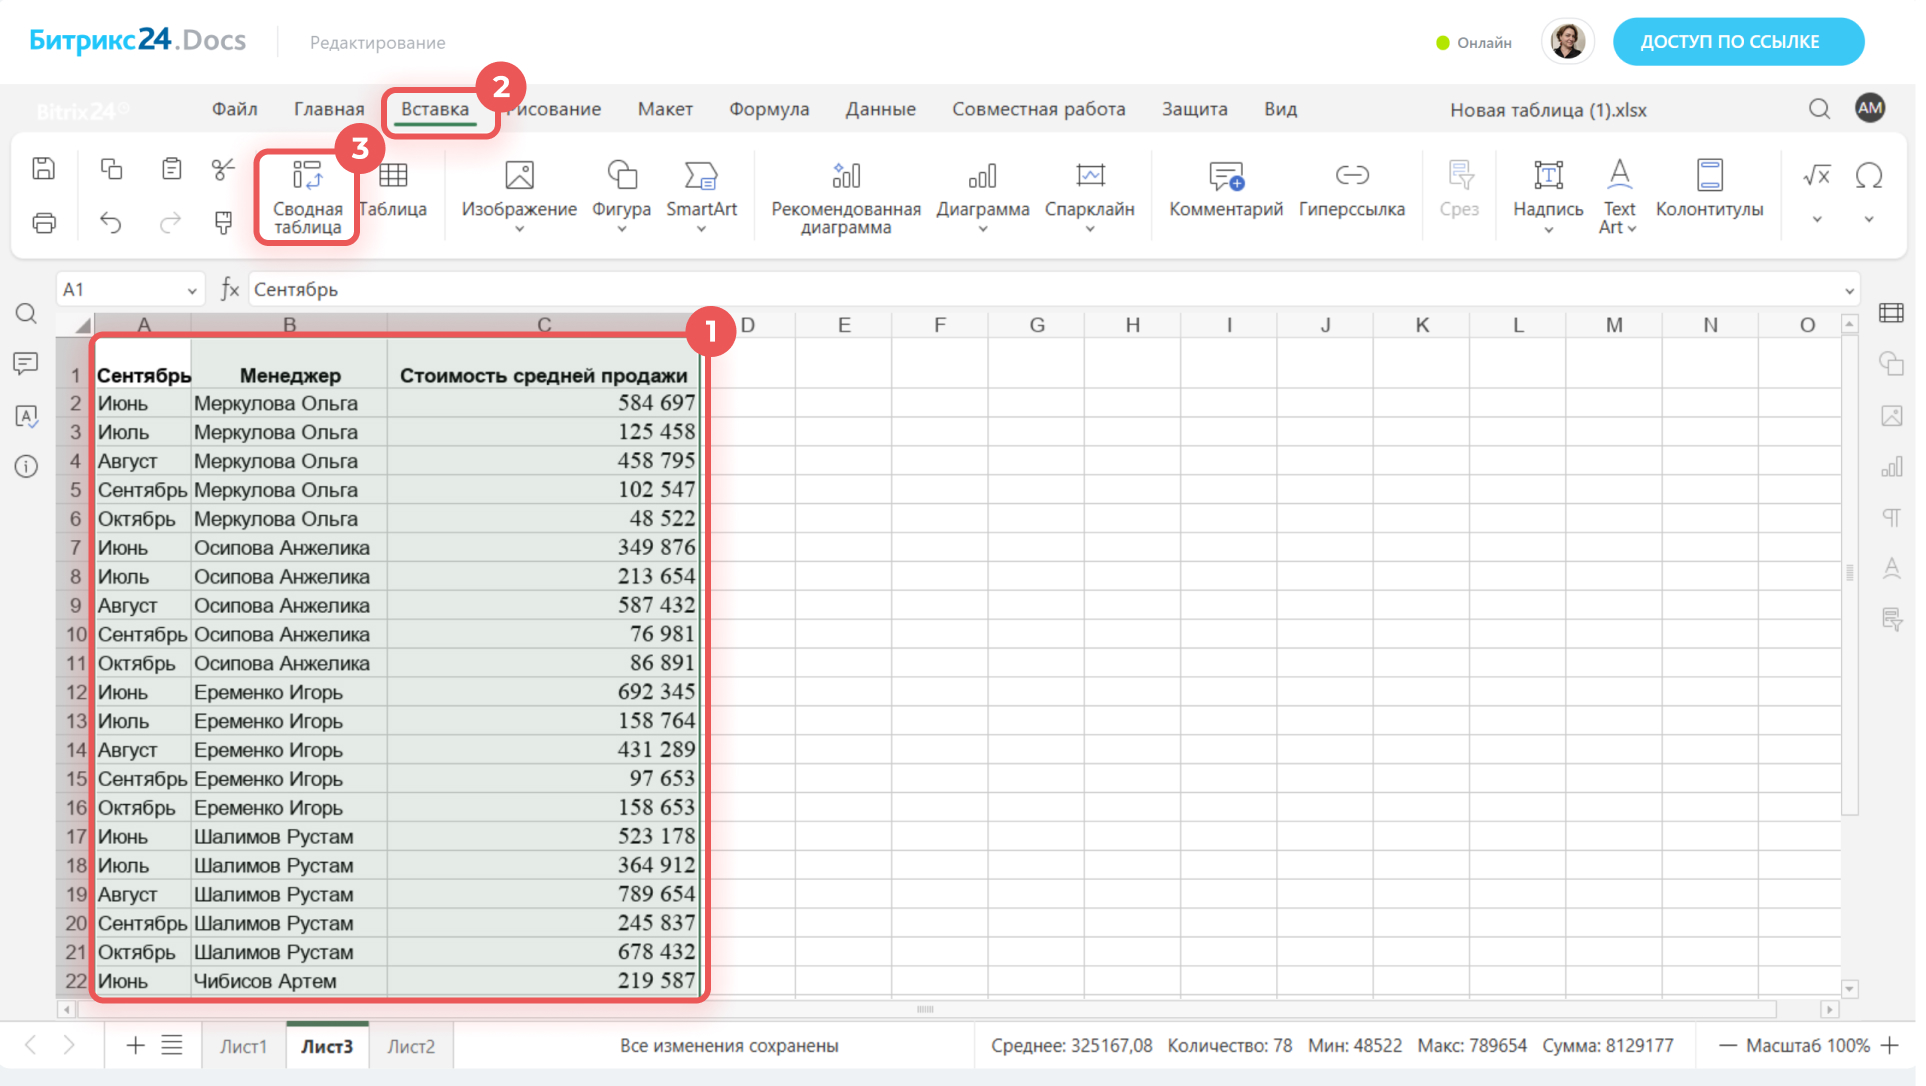Insert a Гиперссылка link icon
Image resolution: width=1926 pixels, height=1086 pixels.
pos(1351,177)
